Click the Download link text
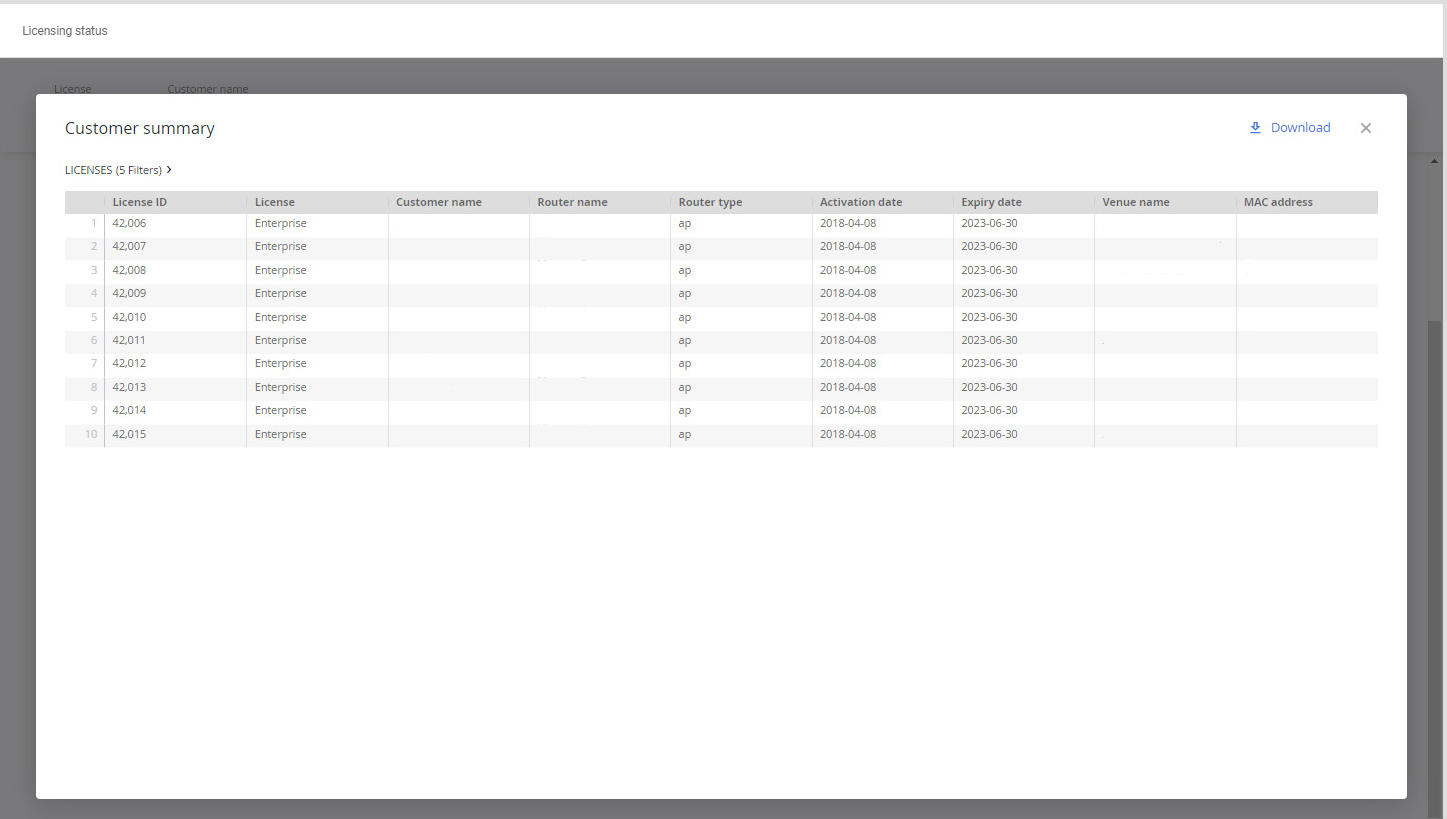Screen dimensions: 1447x819 coord(1300,128)
